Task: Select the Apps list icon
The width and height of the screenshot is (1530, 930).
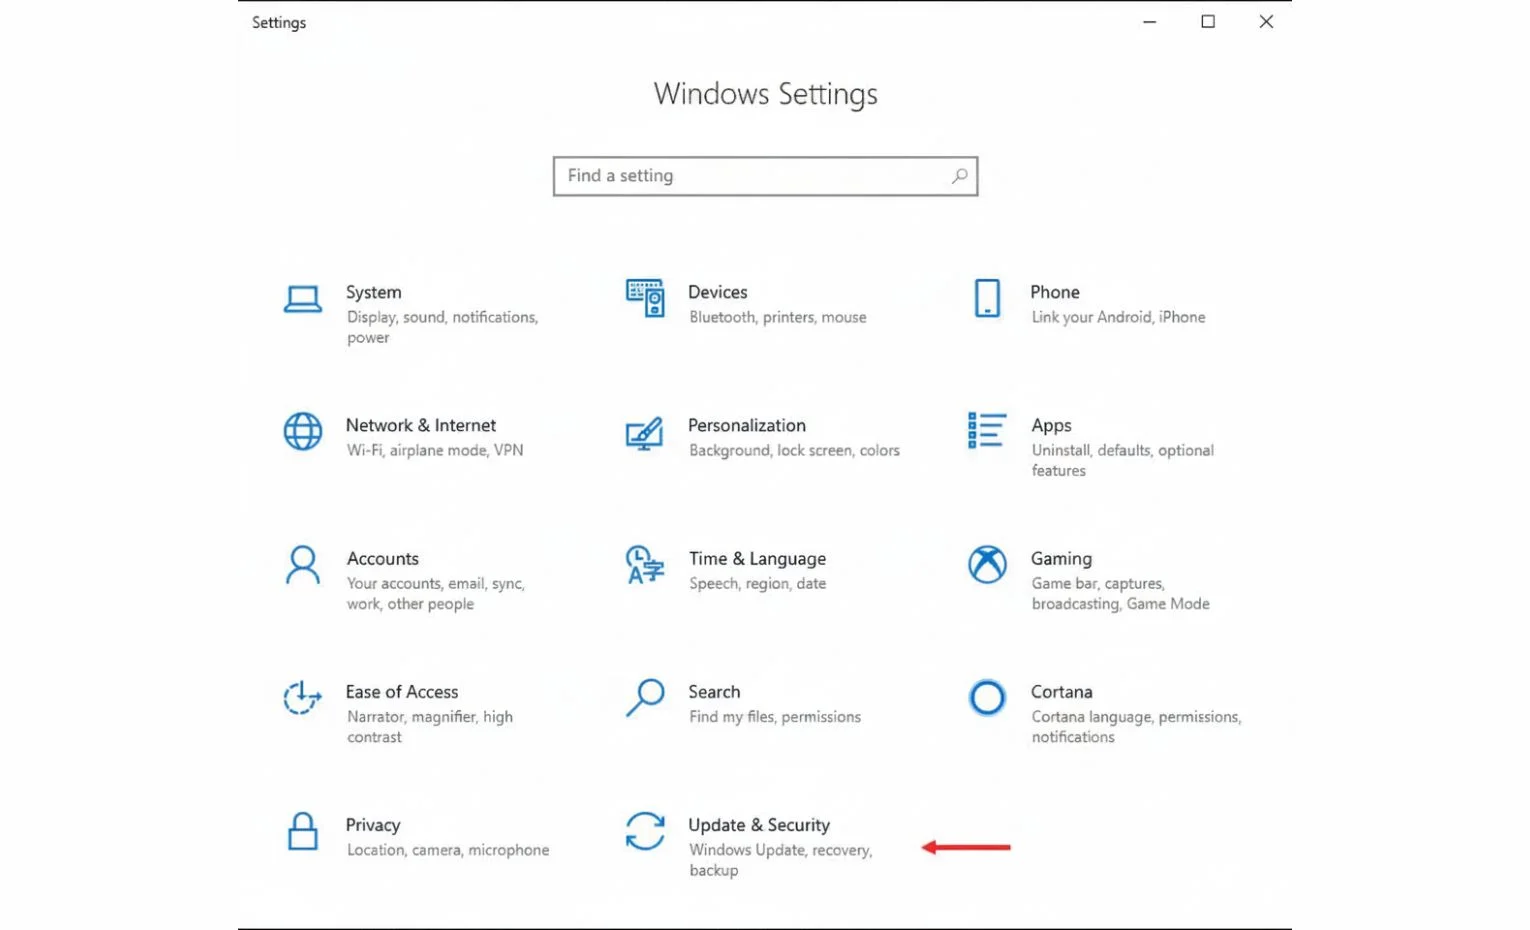Action: pyautogui.click(x=986, y=431)
